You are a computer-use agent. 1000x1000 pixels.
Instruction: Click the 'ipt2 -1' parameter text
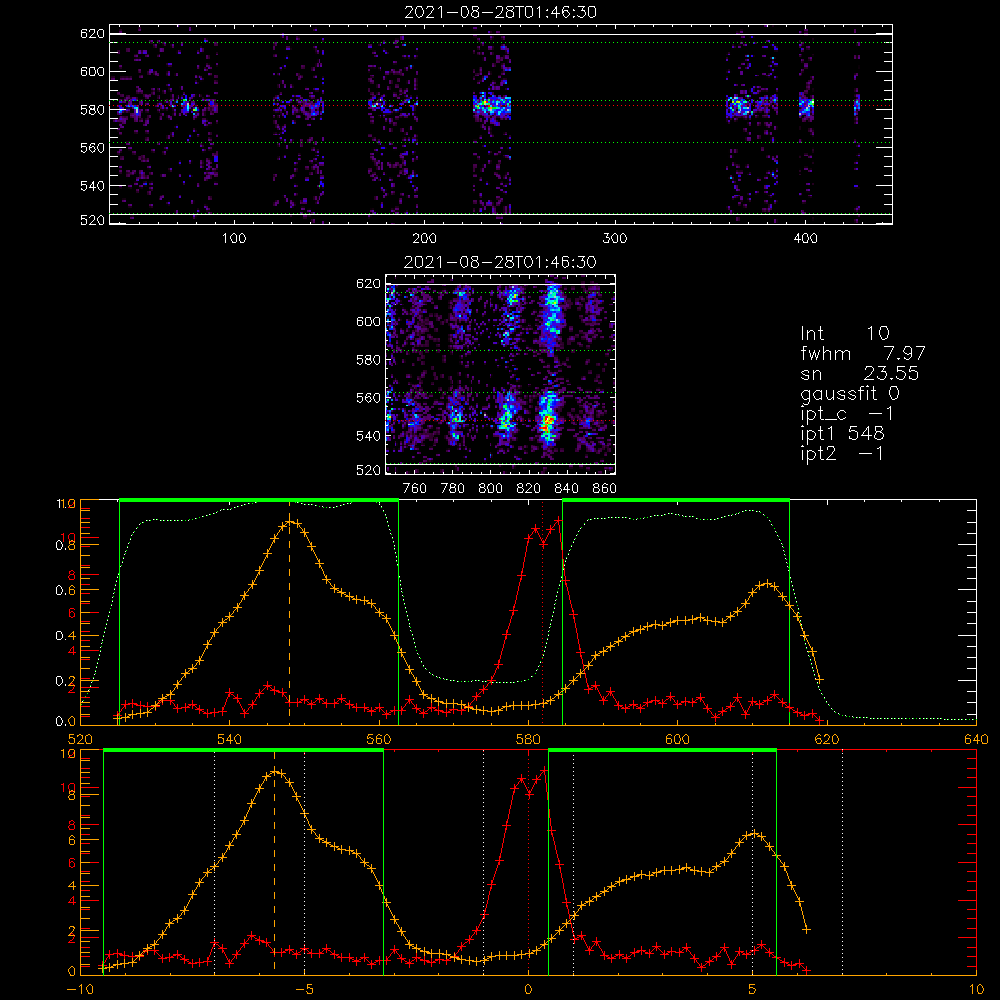click(842, 453)
